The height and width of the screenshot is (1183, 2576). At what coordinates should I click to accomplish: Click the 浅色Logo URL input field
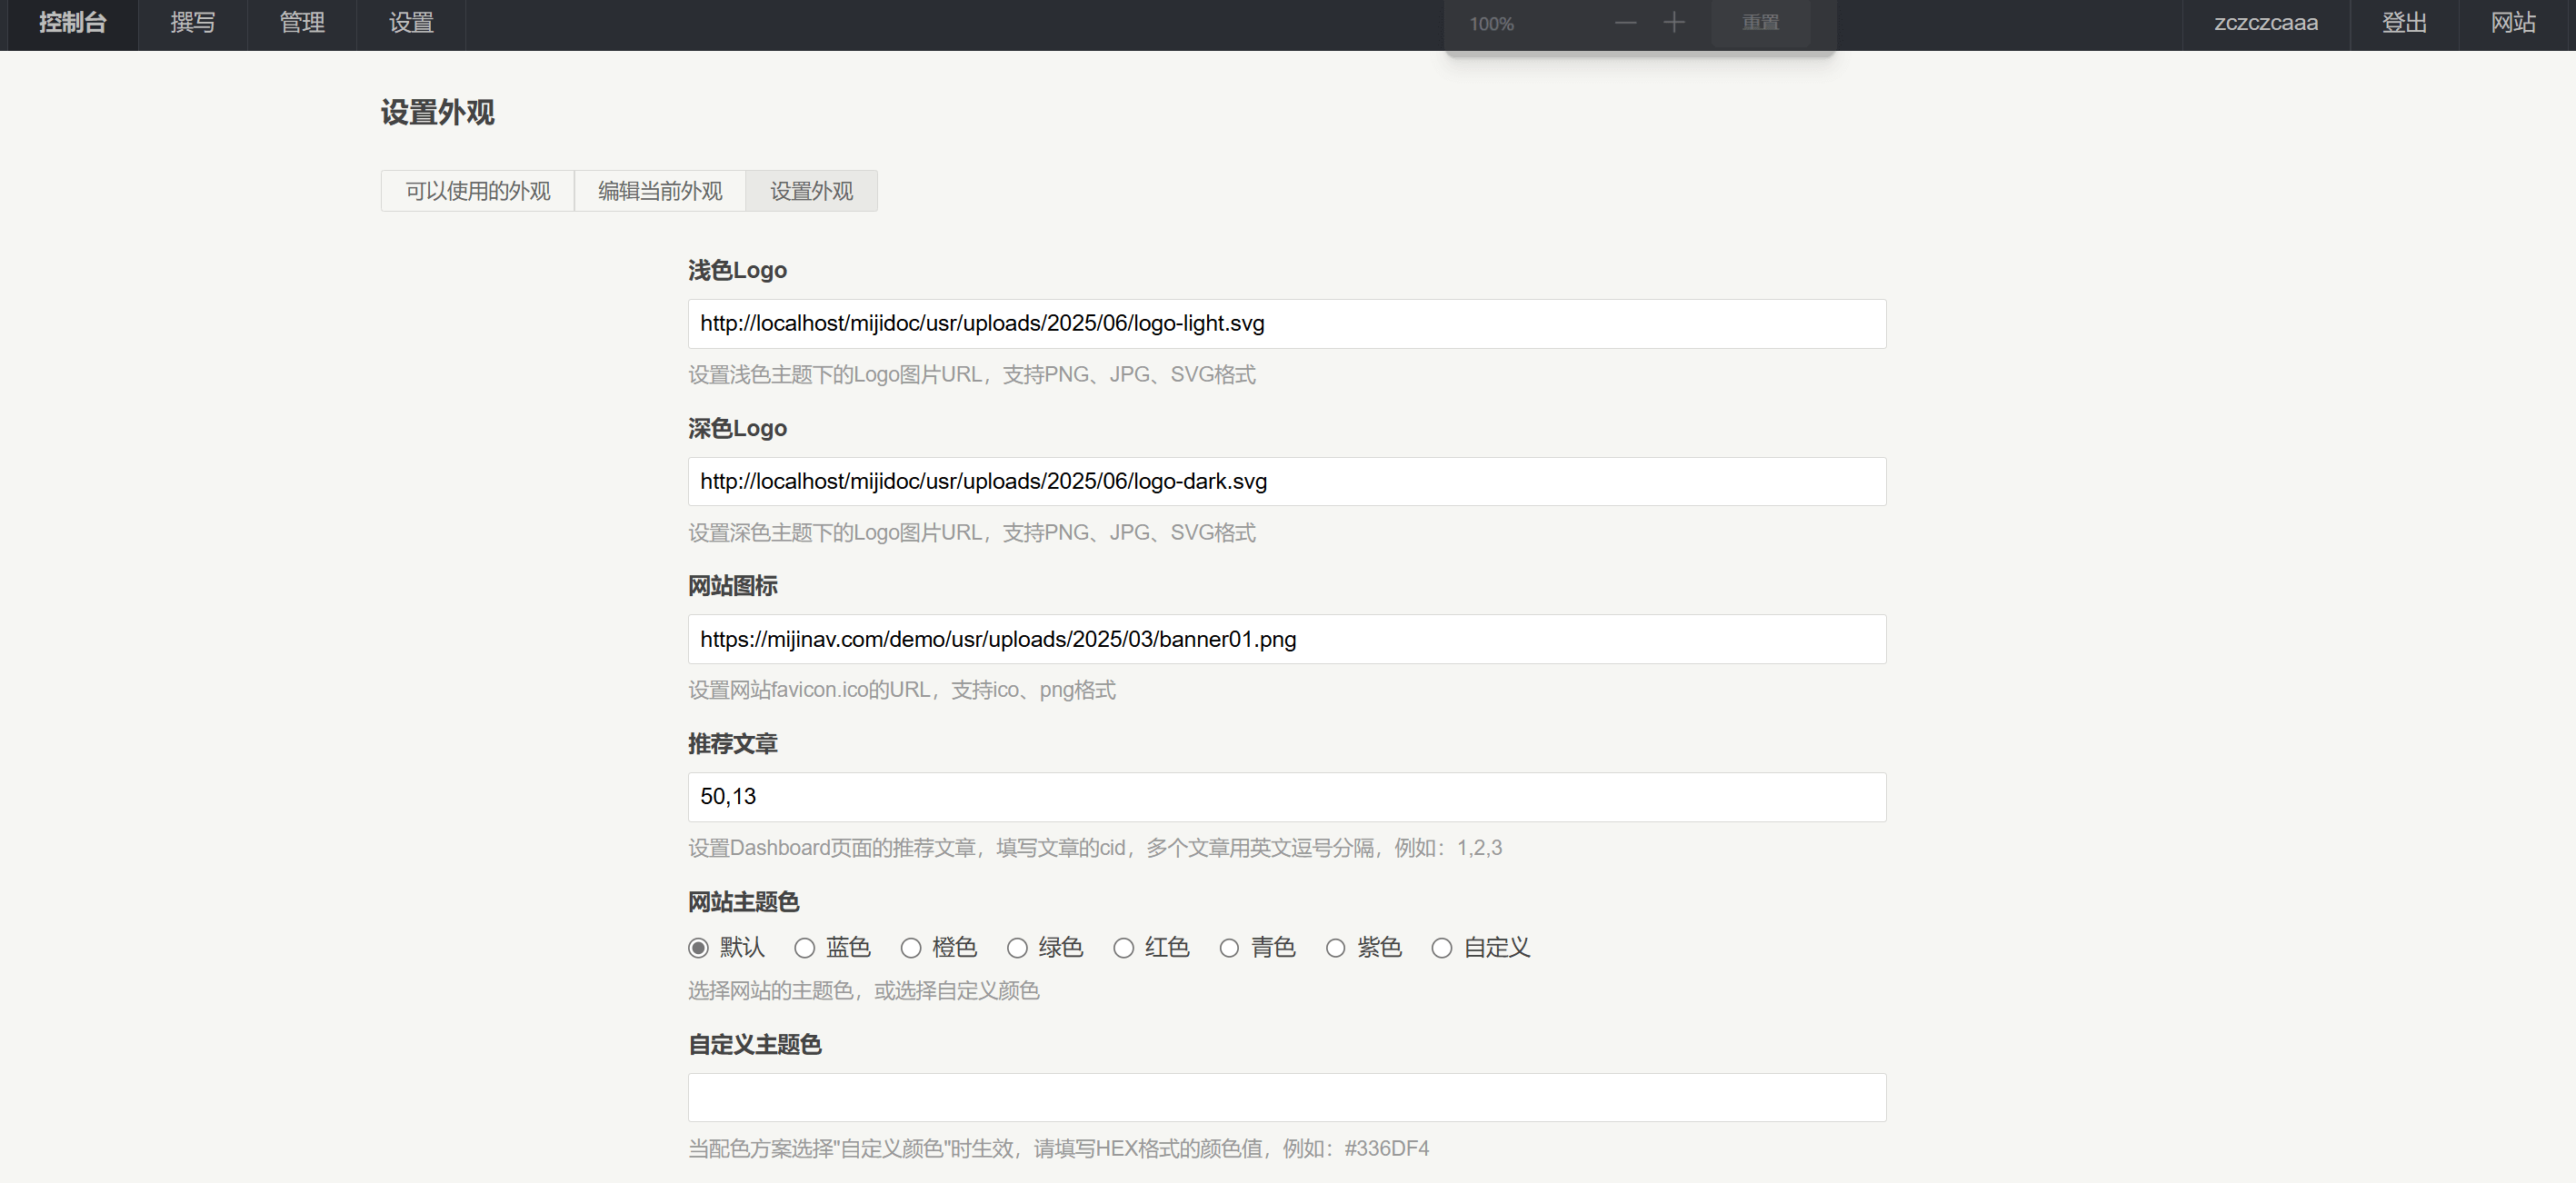point(1286,324)
